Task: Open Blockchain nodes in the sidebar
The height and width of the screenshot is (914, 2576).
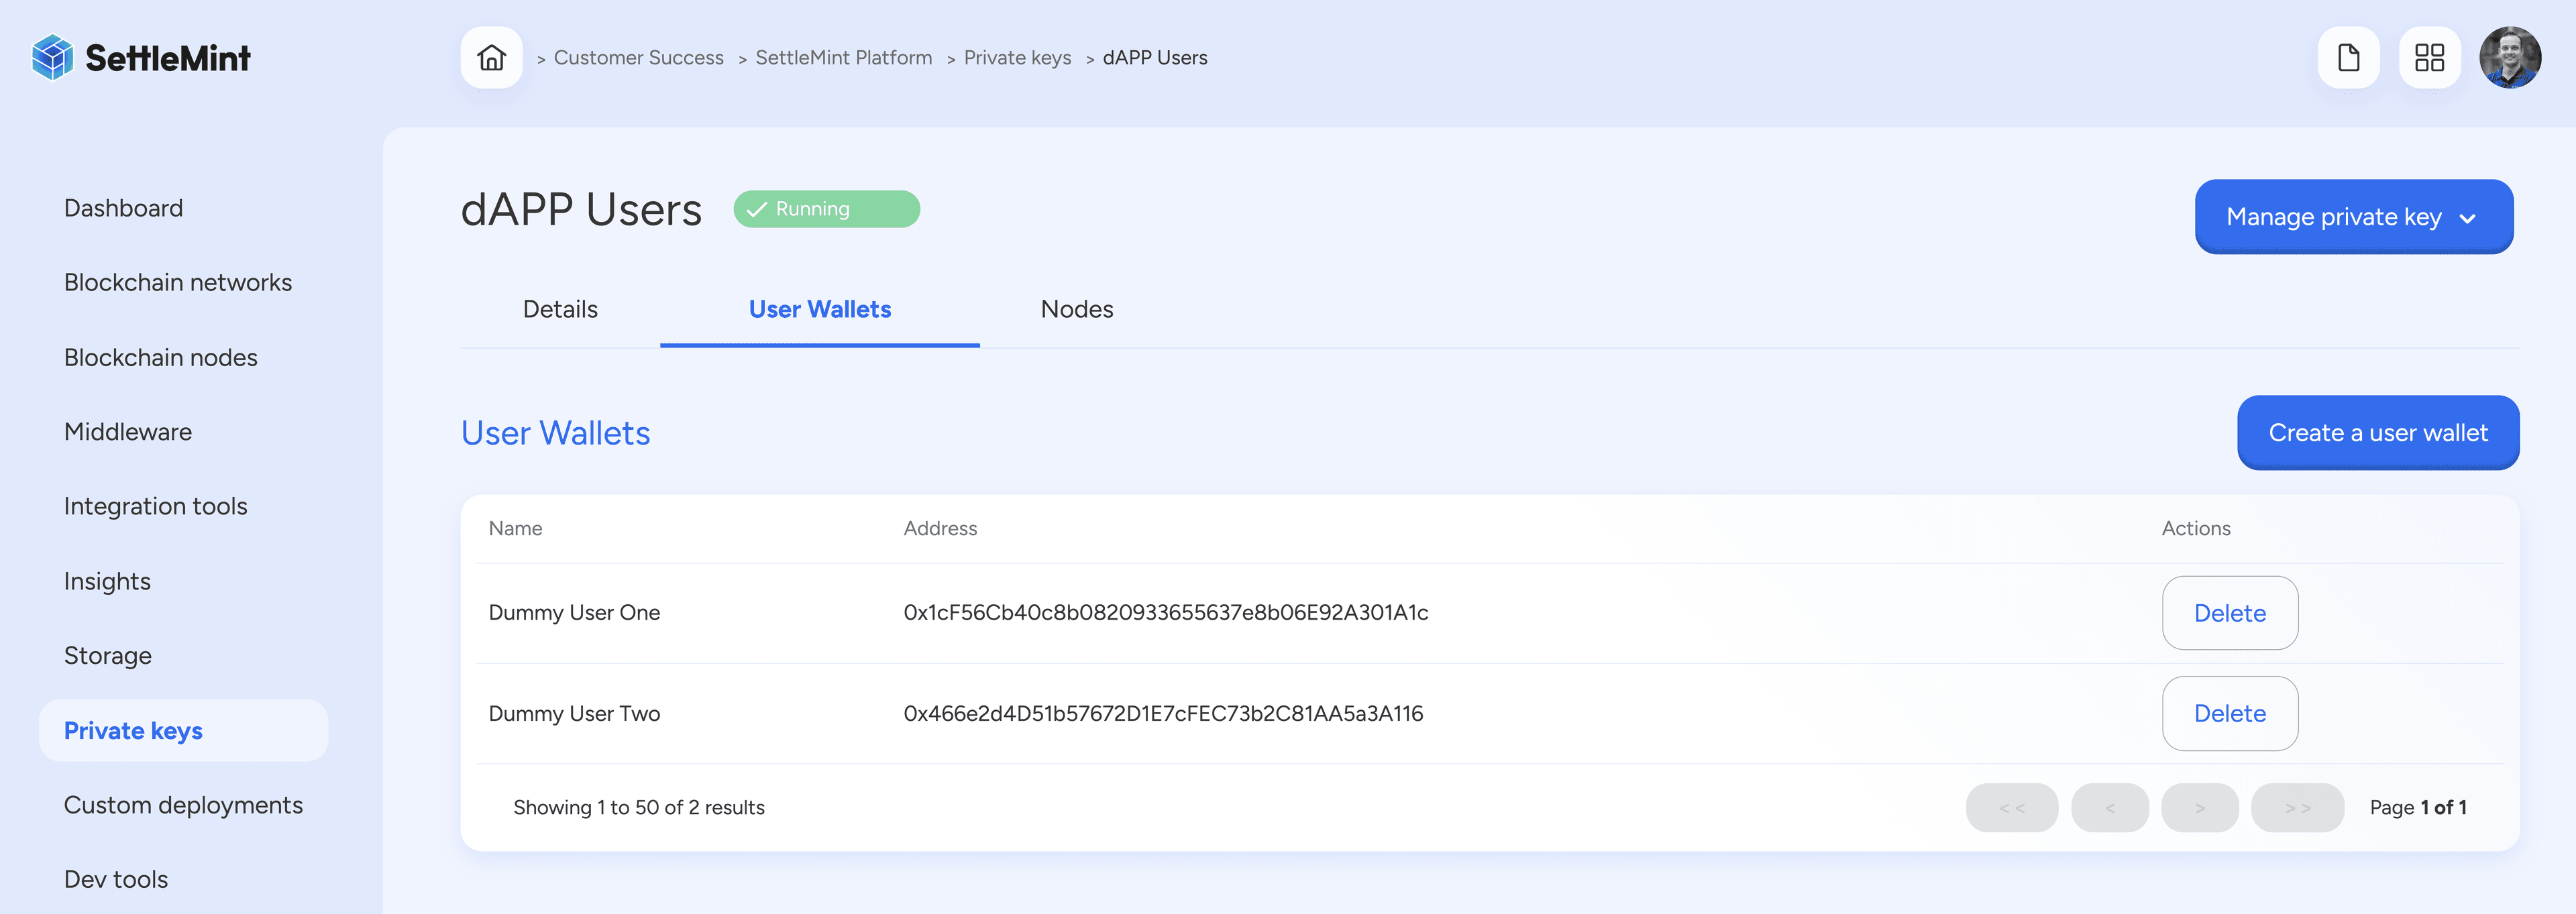Action: (x=160, y=357)
